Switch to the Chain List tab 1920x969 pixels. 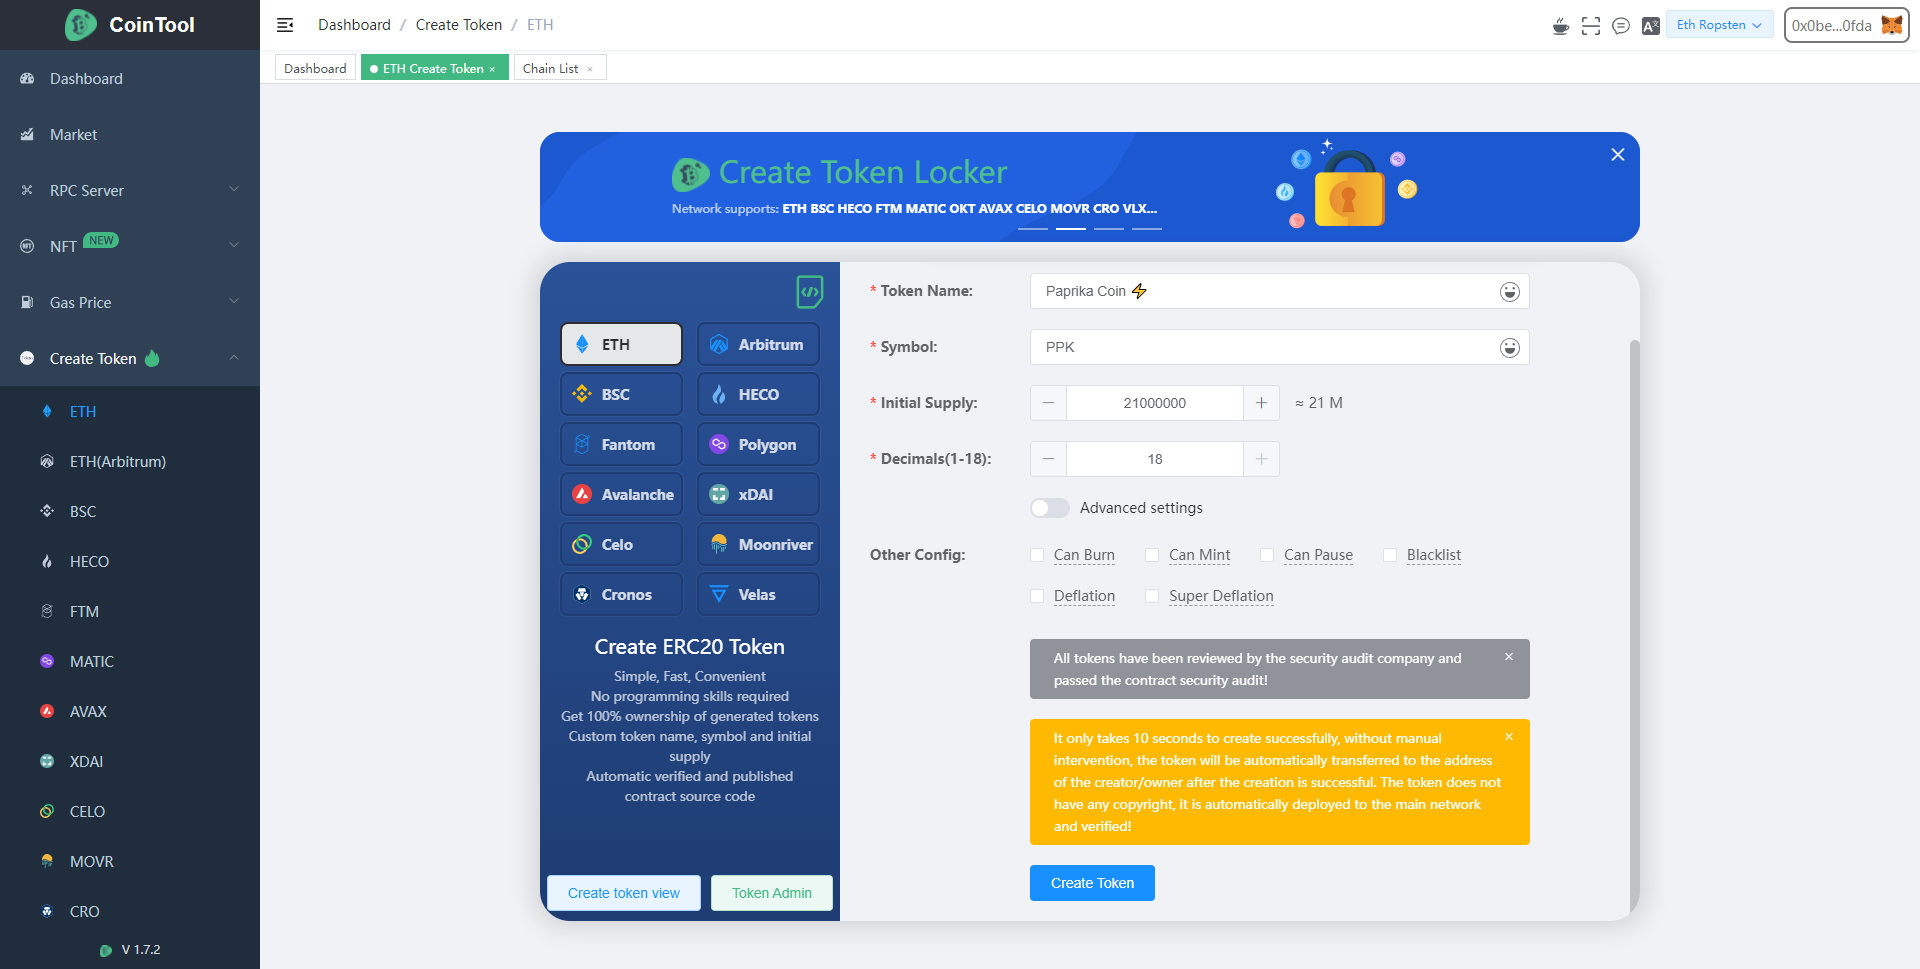(x=550, y=67)
